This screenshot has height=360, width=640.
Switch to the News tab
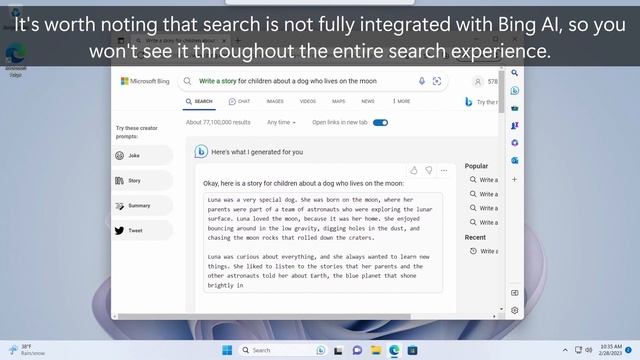368,101
